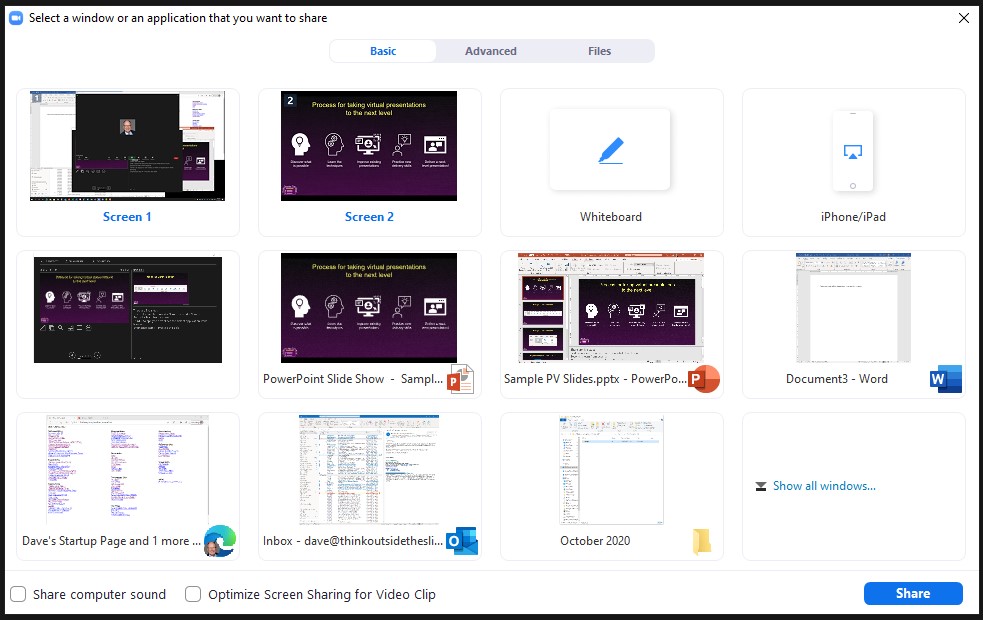Screen dimensions: 983x620
Task: Close the share selection dialog
Action: (963, 18)
